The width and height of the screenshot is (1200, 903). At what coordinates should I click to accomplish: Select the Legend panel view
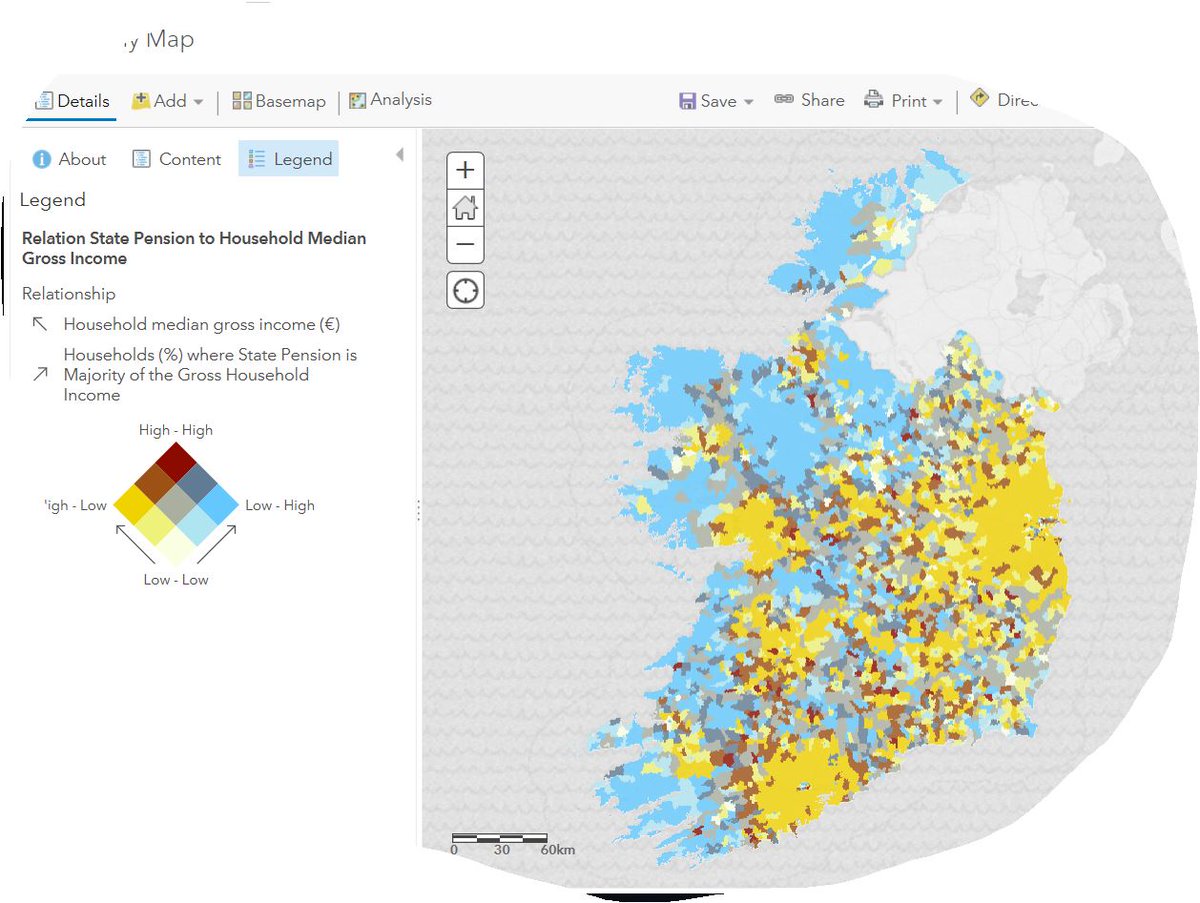click(288, 159)
